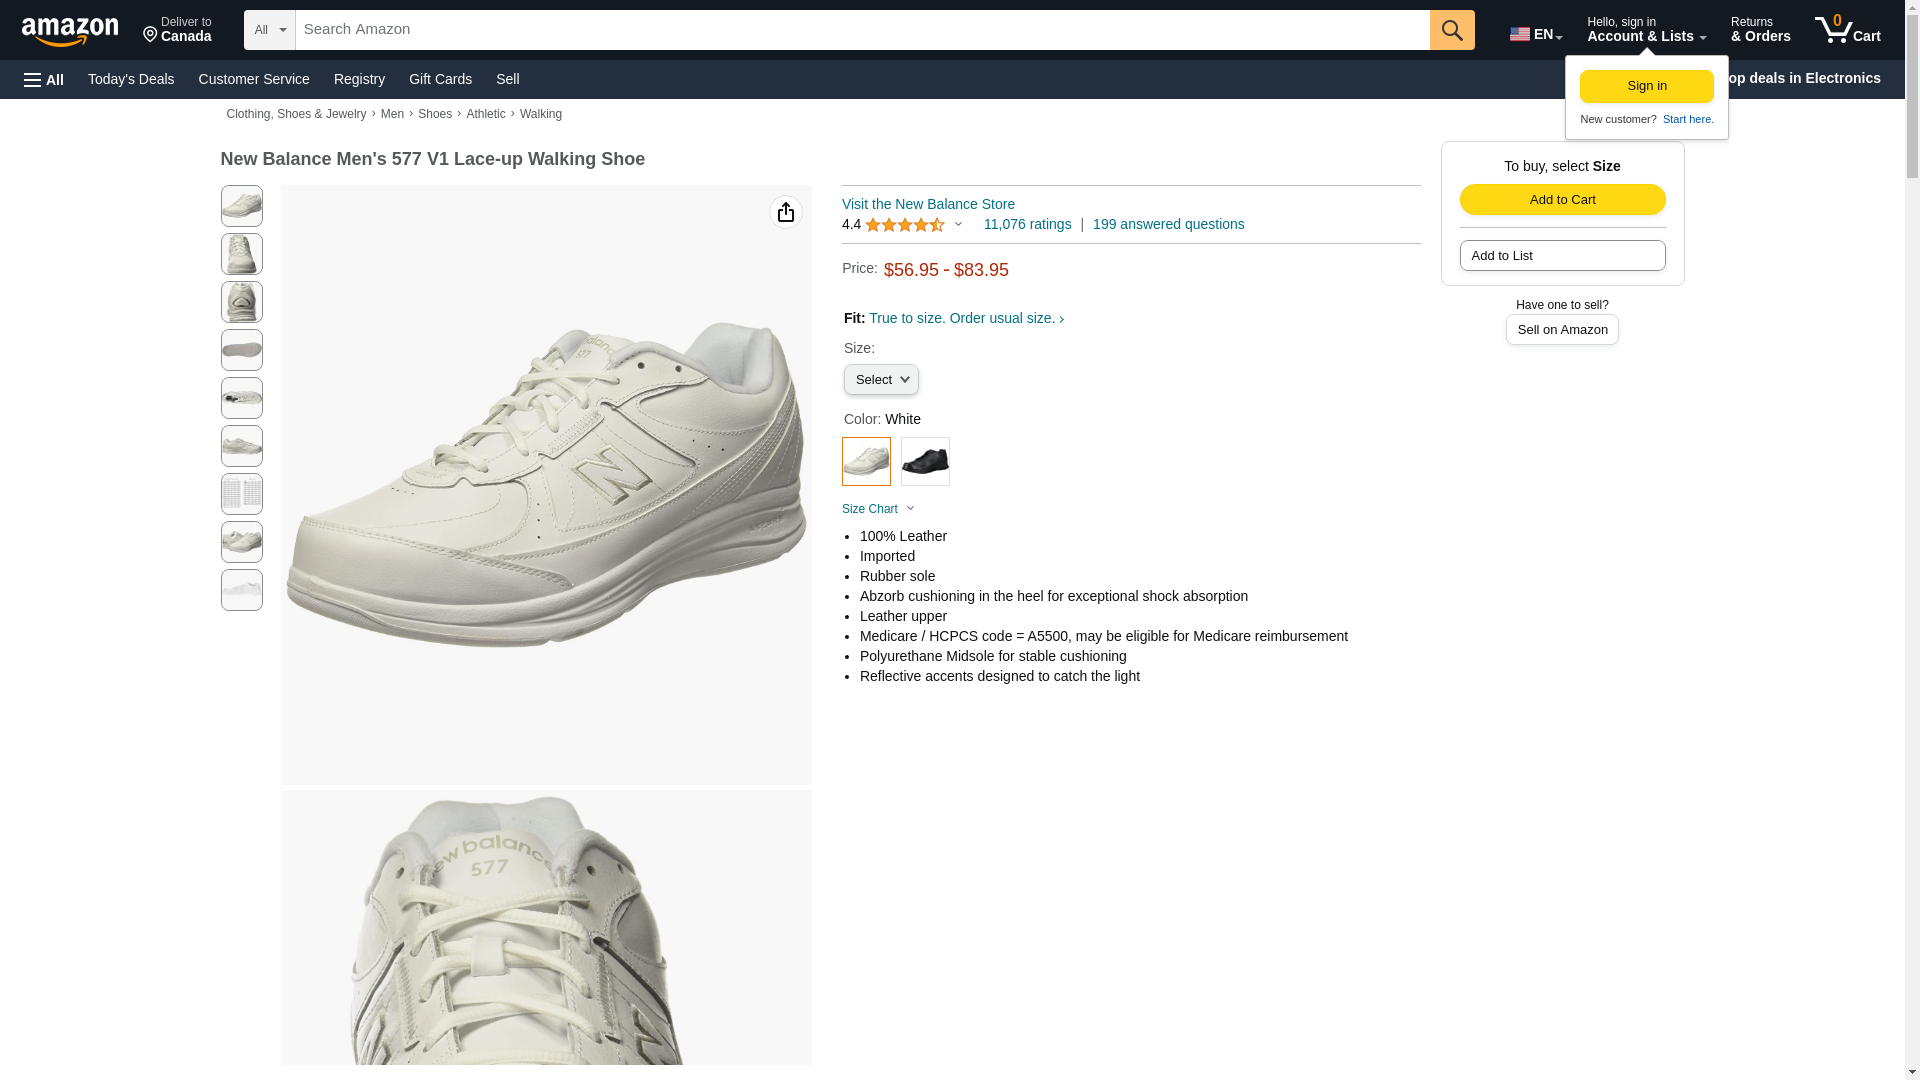This screenshot has width=1920, height=1080.
Task: Open Today's Deals menu item
Action: tap(131, 79)
